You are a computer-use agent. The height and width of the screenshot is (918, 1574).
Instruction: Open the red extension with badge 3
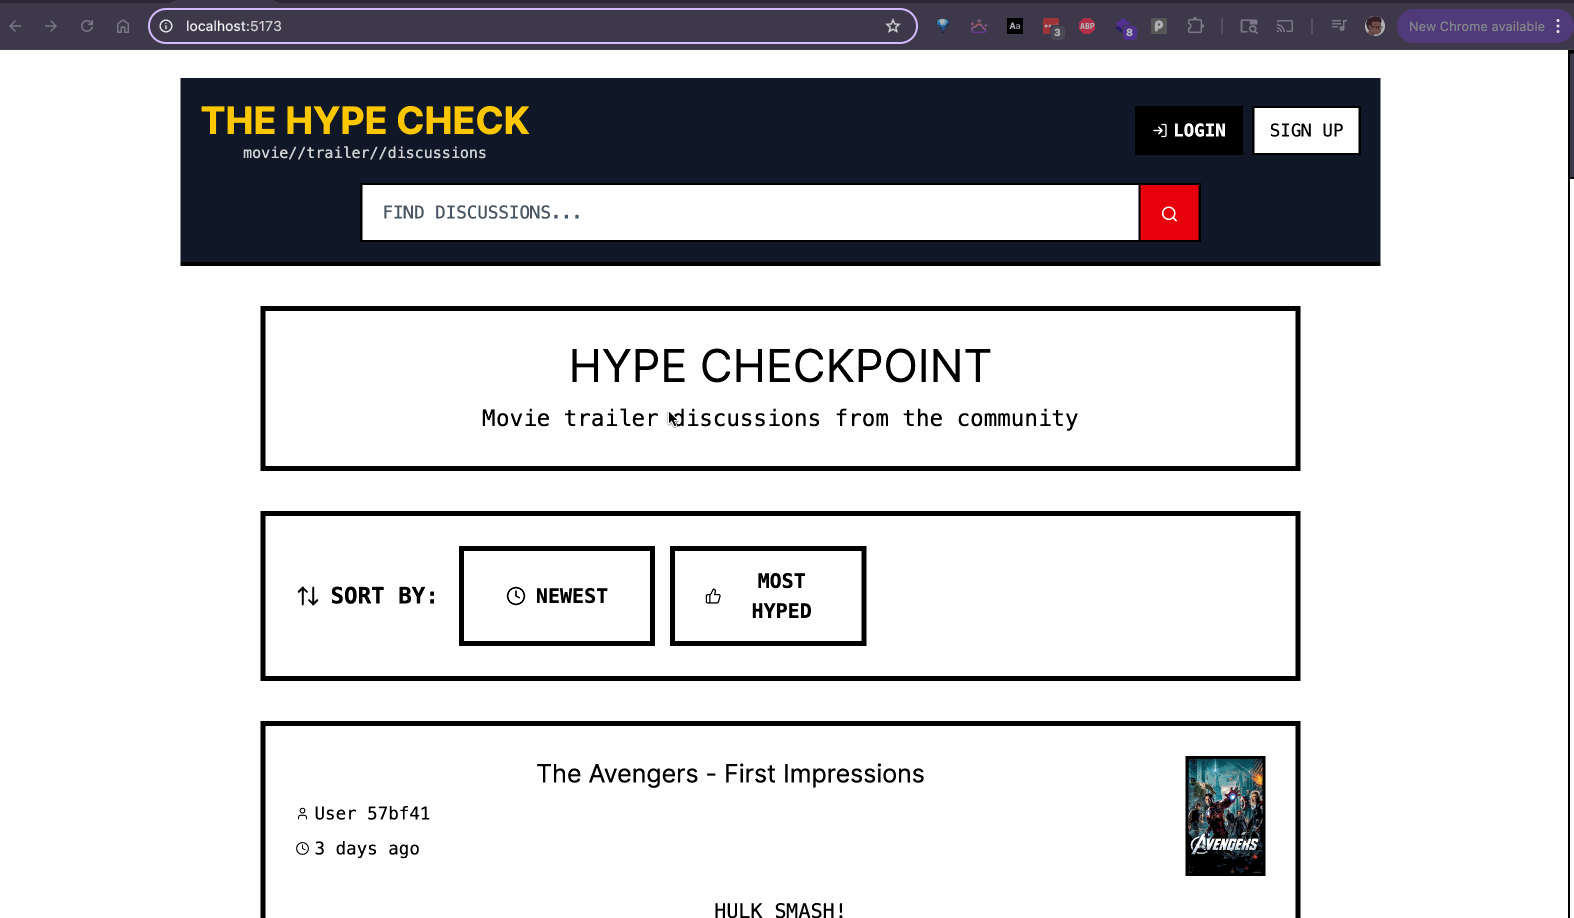1051,27
